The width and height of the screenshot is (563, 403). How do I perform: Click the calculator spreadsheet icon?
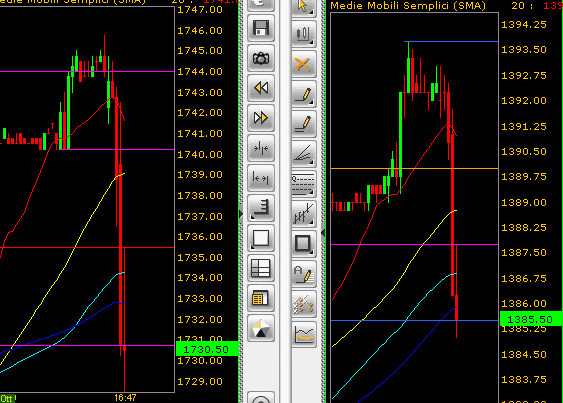[261, 298]
